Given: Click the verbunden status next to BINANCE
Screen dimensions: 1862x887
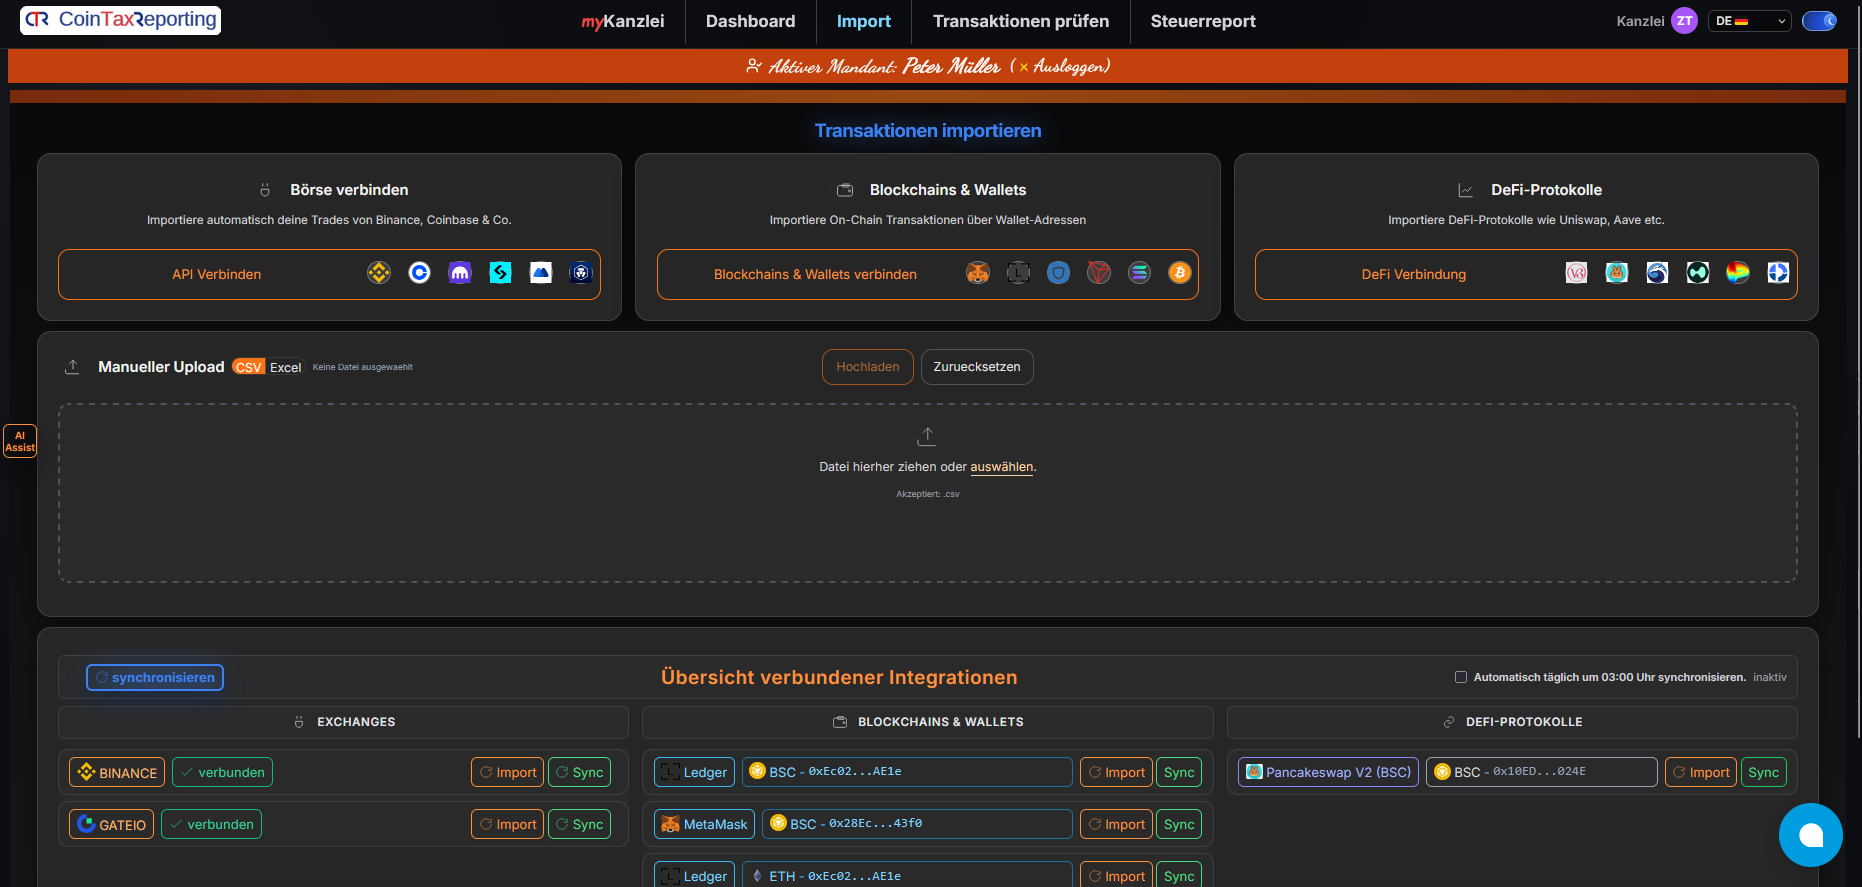Looking at the screenshot, I should click(x=222, y=772).
